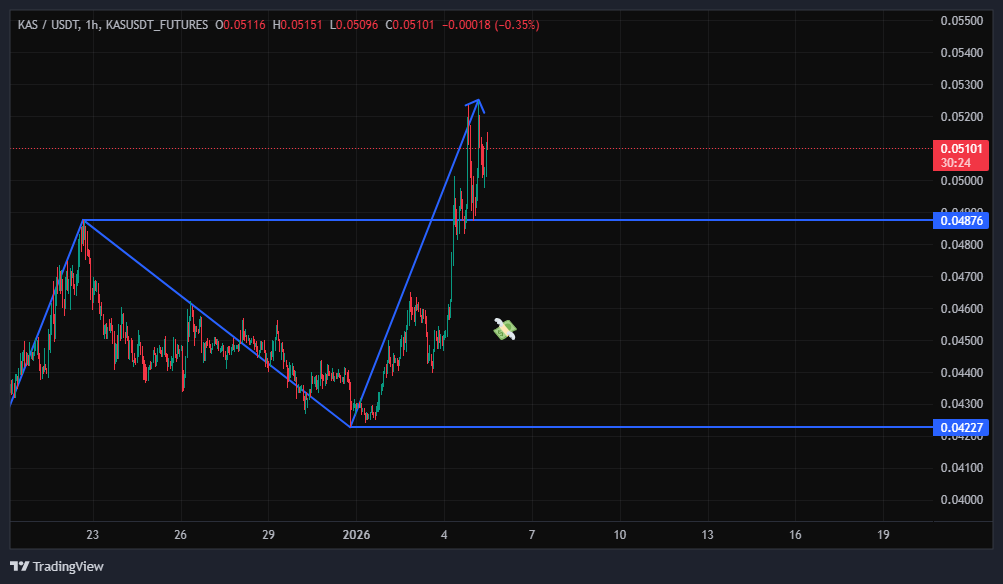Screen dimensions: 1003x584
Task: Select the blue 0.04227 price label
Action: [960, 428]
